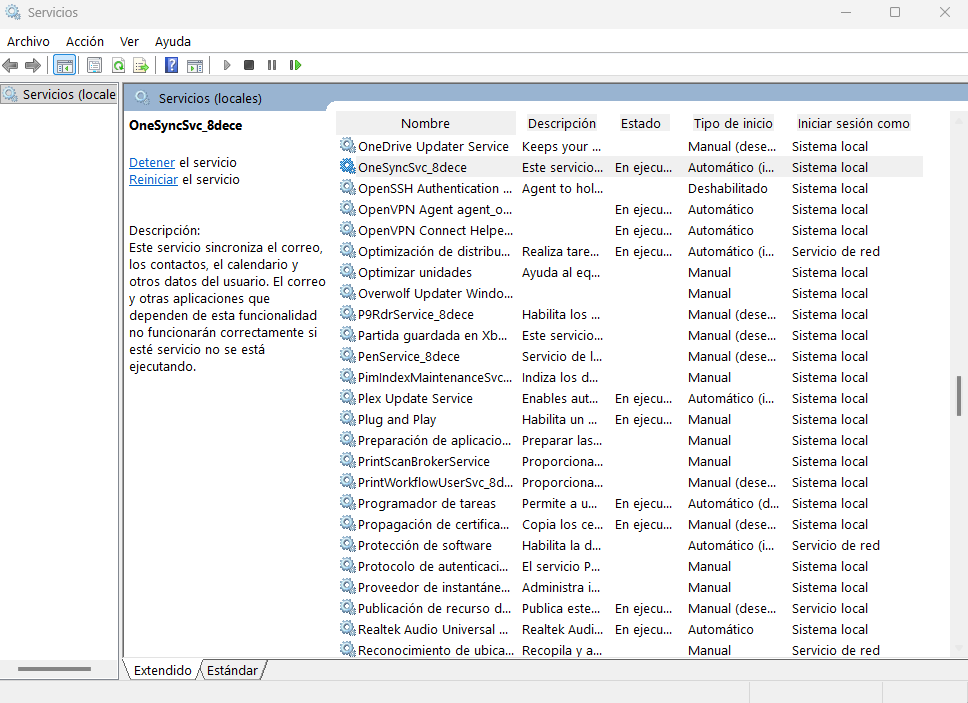The width and height of the screenshot is (968, 703).
Task: Click 'Realtek Audi...' description cell
Action: coord(562,629)
